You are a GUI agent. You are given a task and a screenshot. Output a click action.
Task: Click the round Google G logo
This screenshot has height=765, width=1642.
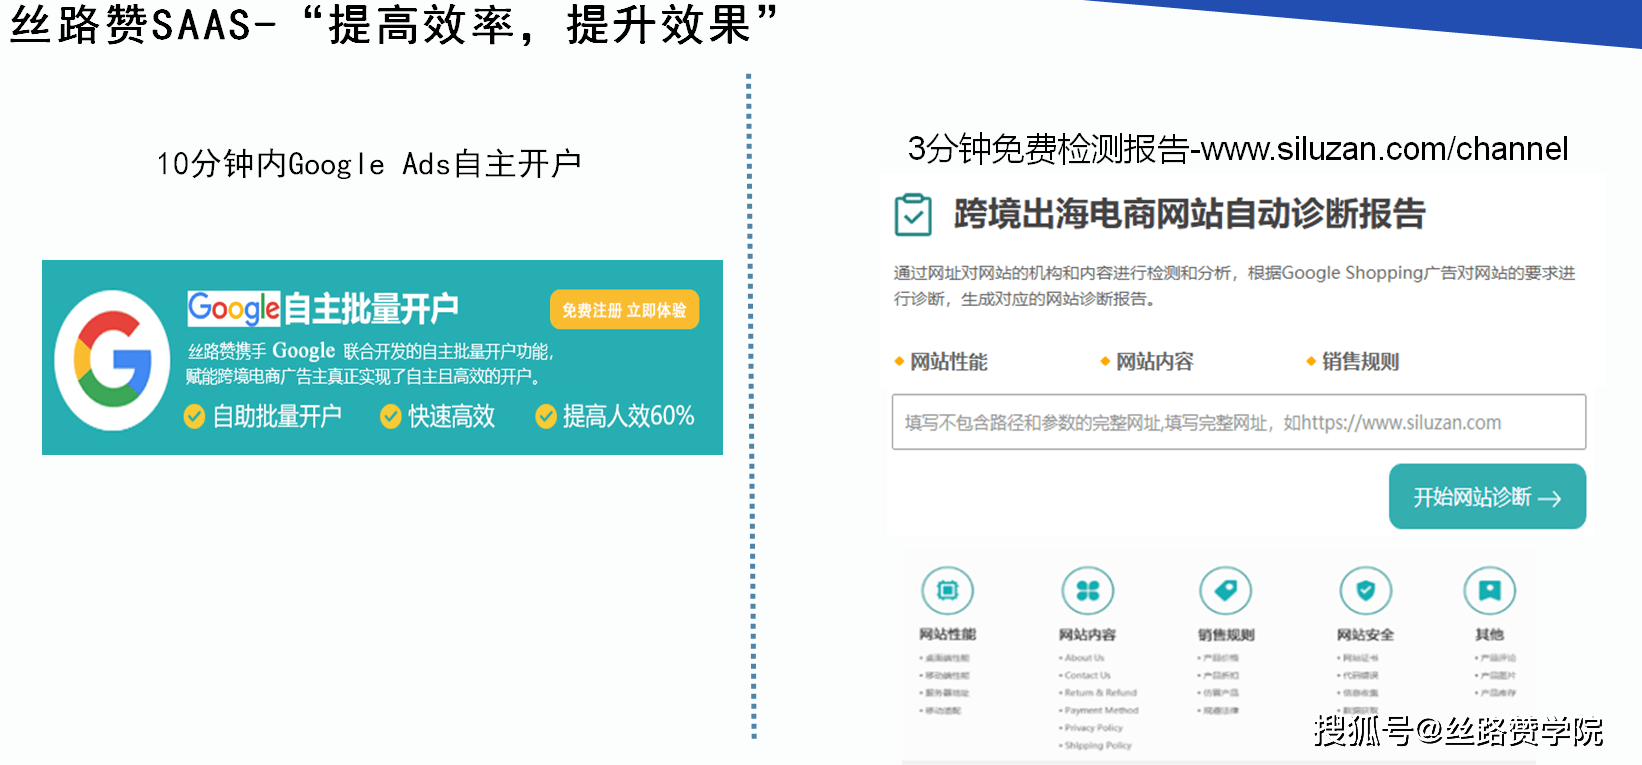pos(112,360)
